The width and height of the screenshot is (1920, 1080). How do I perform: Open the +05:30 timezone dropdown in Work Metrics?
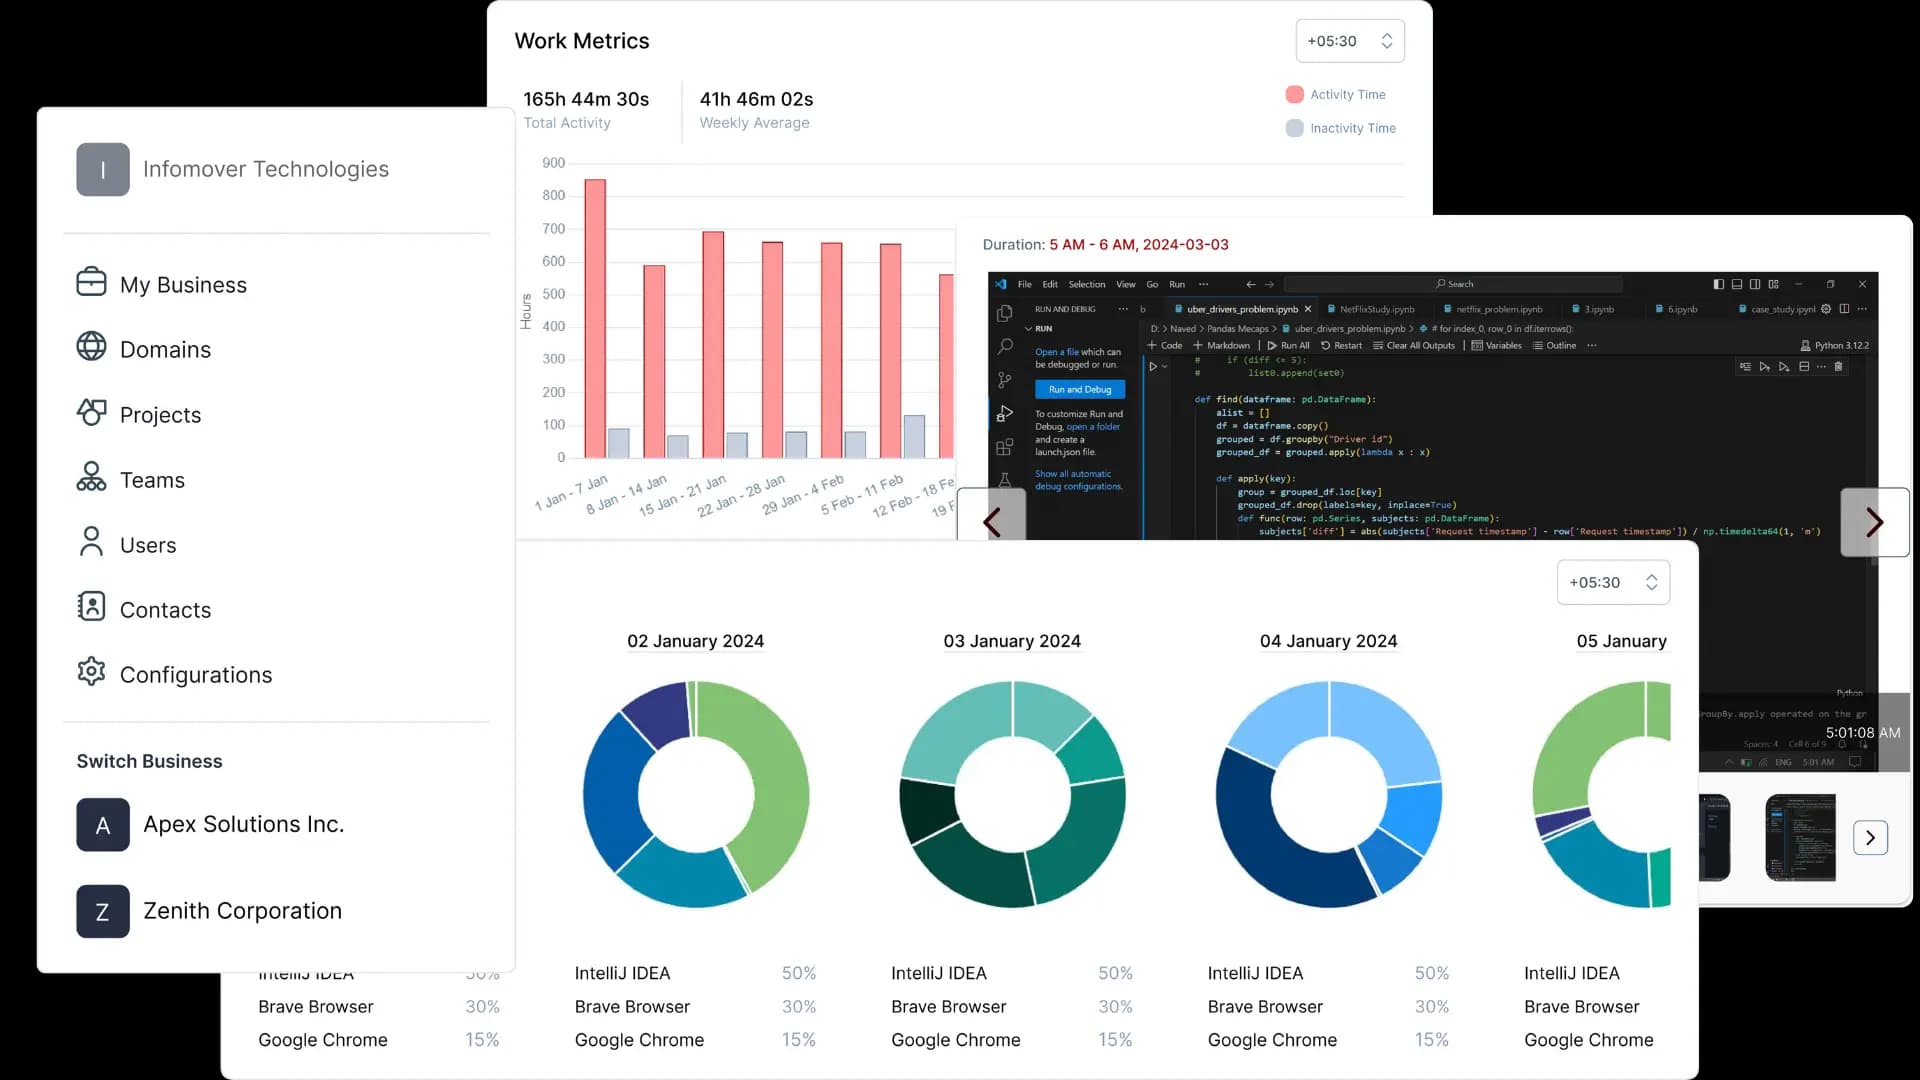tap(1349, 40)
